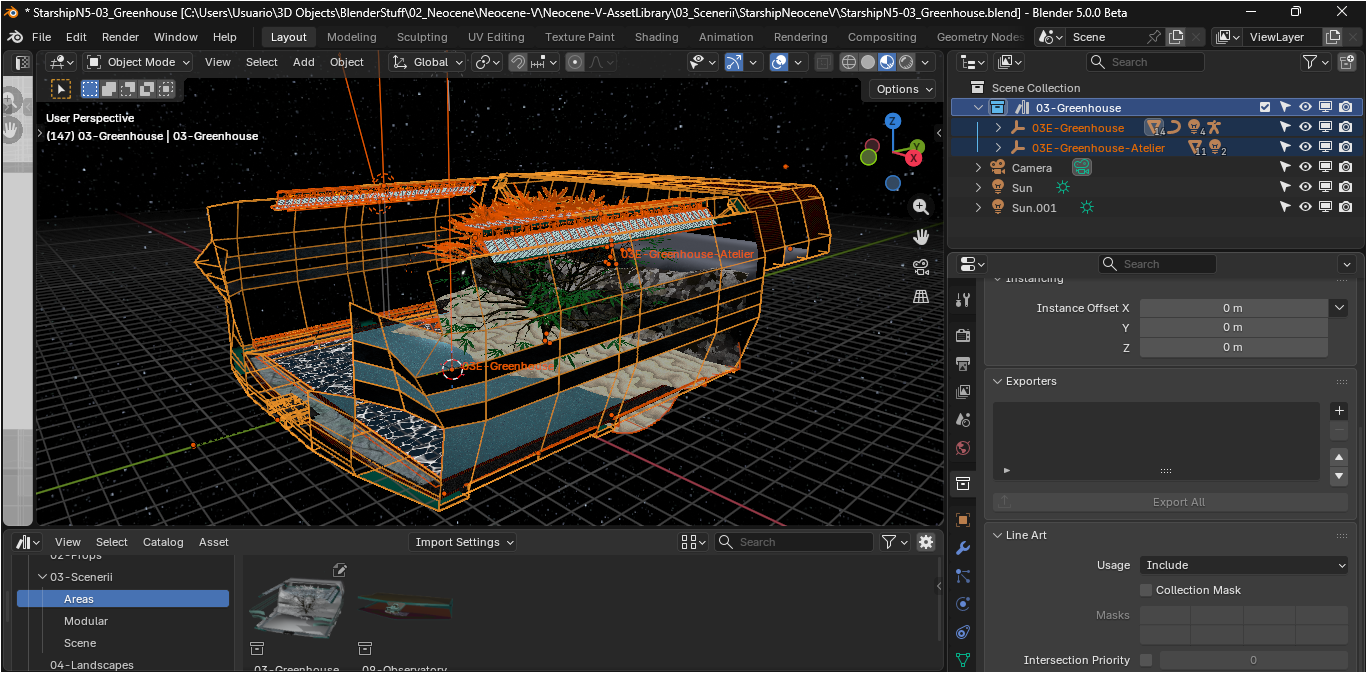The height and width of the screenshot is (673, 1367).
Task: Switch to the Modeling workspace tab
Action: tap(352, 37)
